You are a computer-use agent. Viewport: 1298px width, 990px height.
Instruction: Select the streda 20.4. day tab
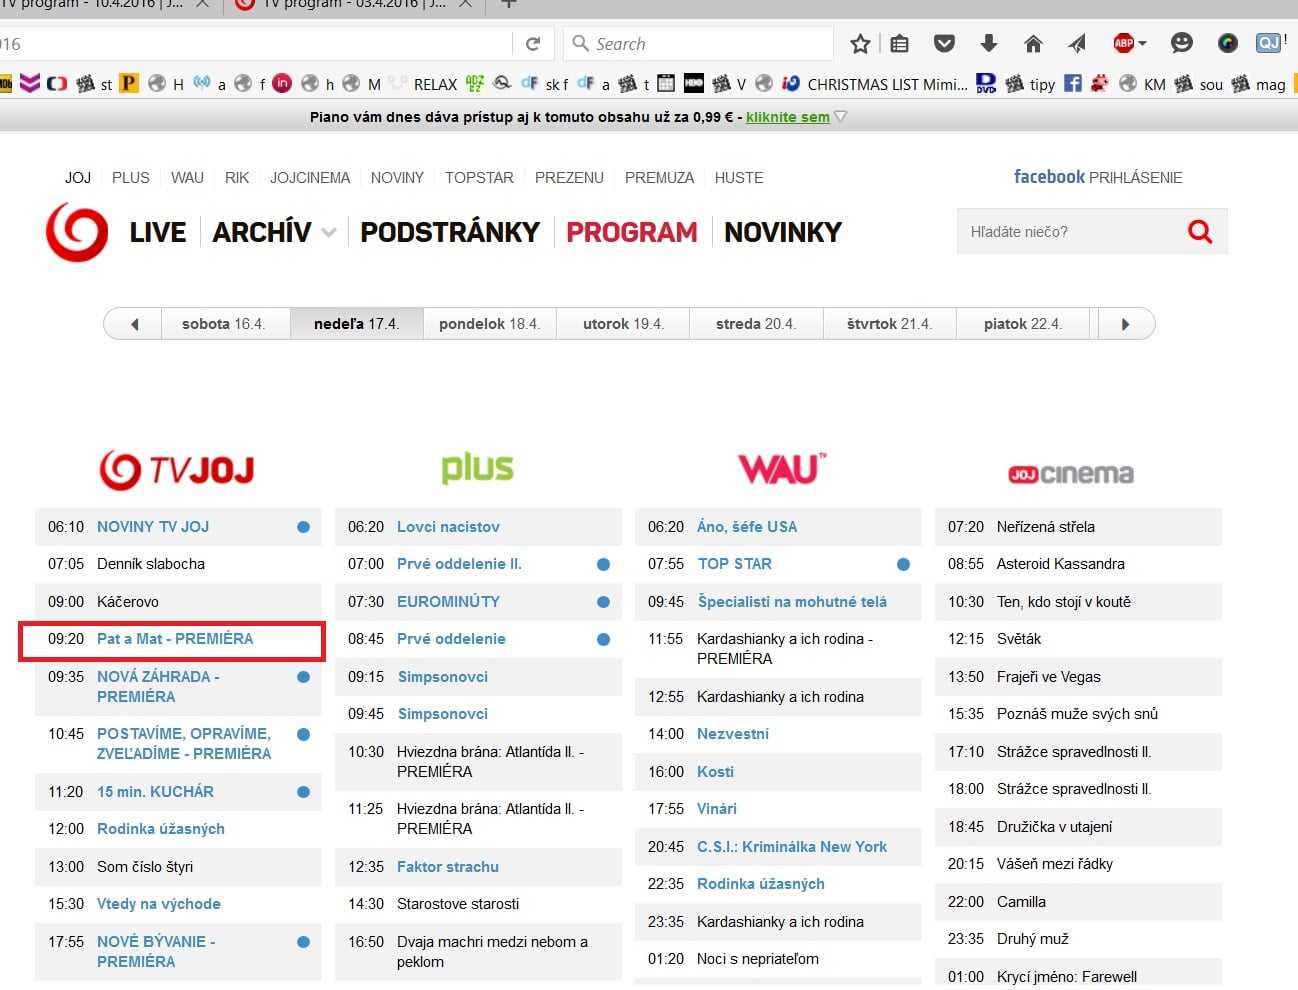(x=756, y=324)
